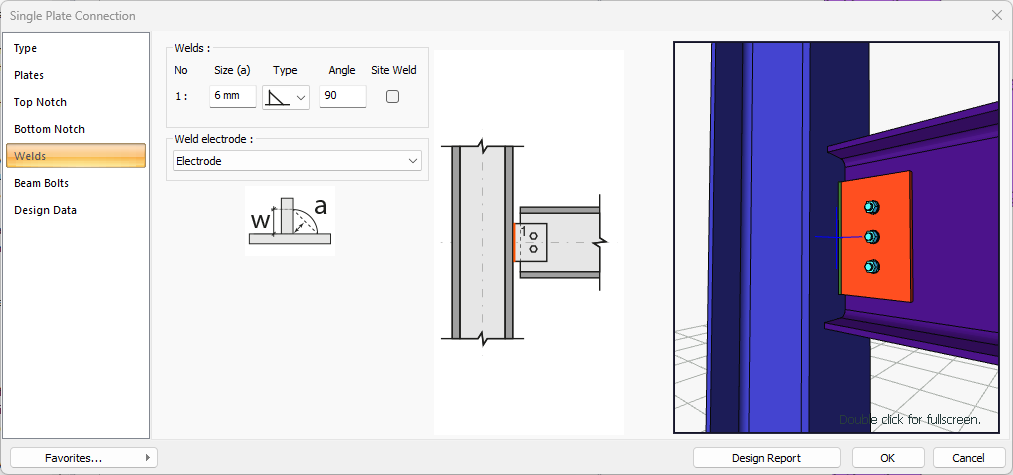Screen dimensions: 1013x475
Task: Click the weld Angle field
Action: (x=343, y=96)
